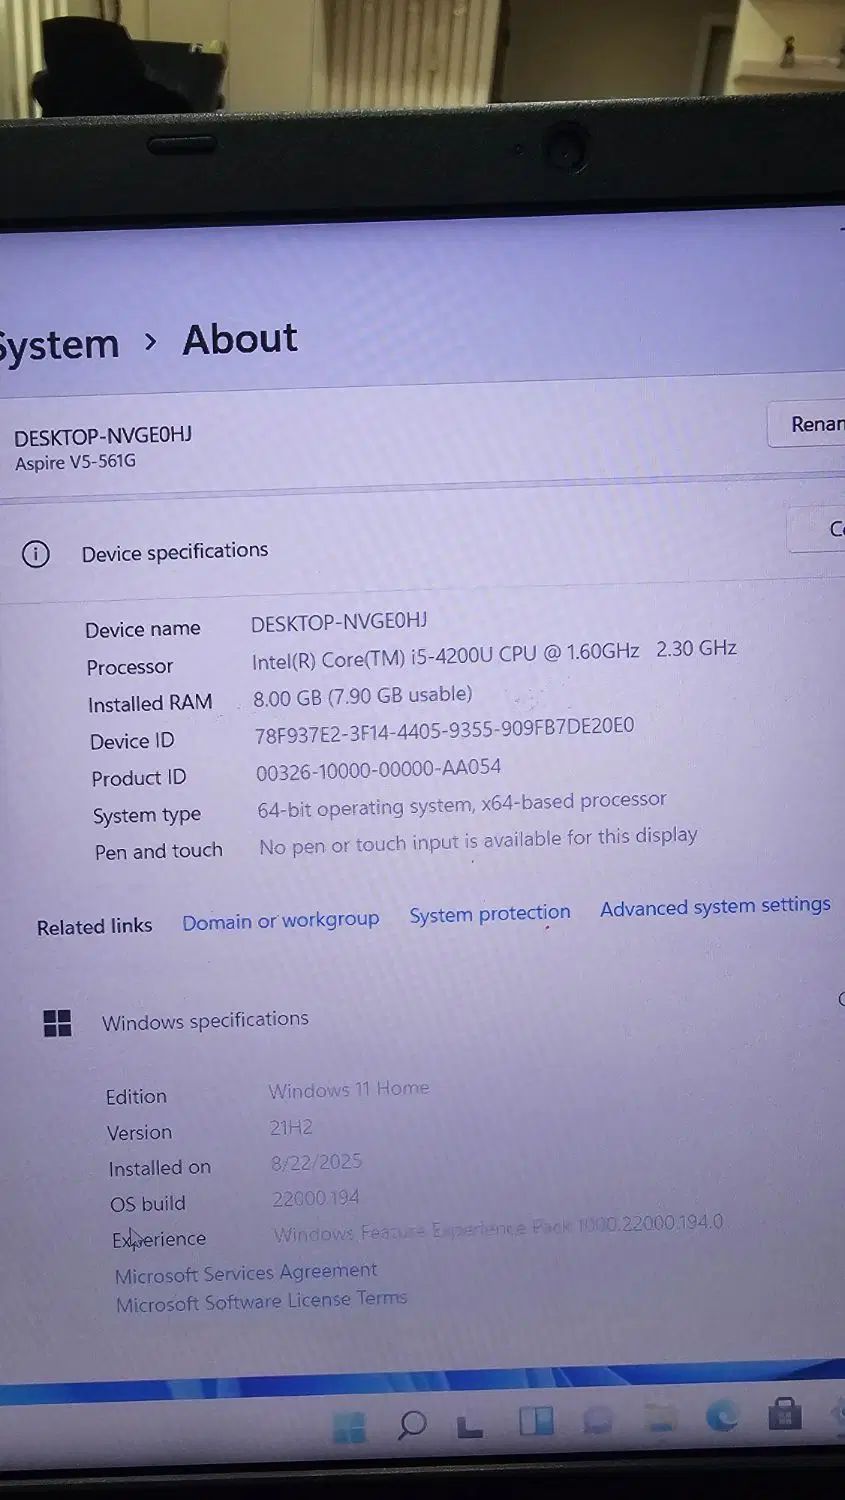Open Advanced system settings link
The image size is (845, 1500).
point(715,907)
